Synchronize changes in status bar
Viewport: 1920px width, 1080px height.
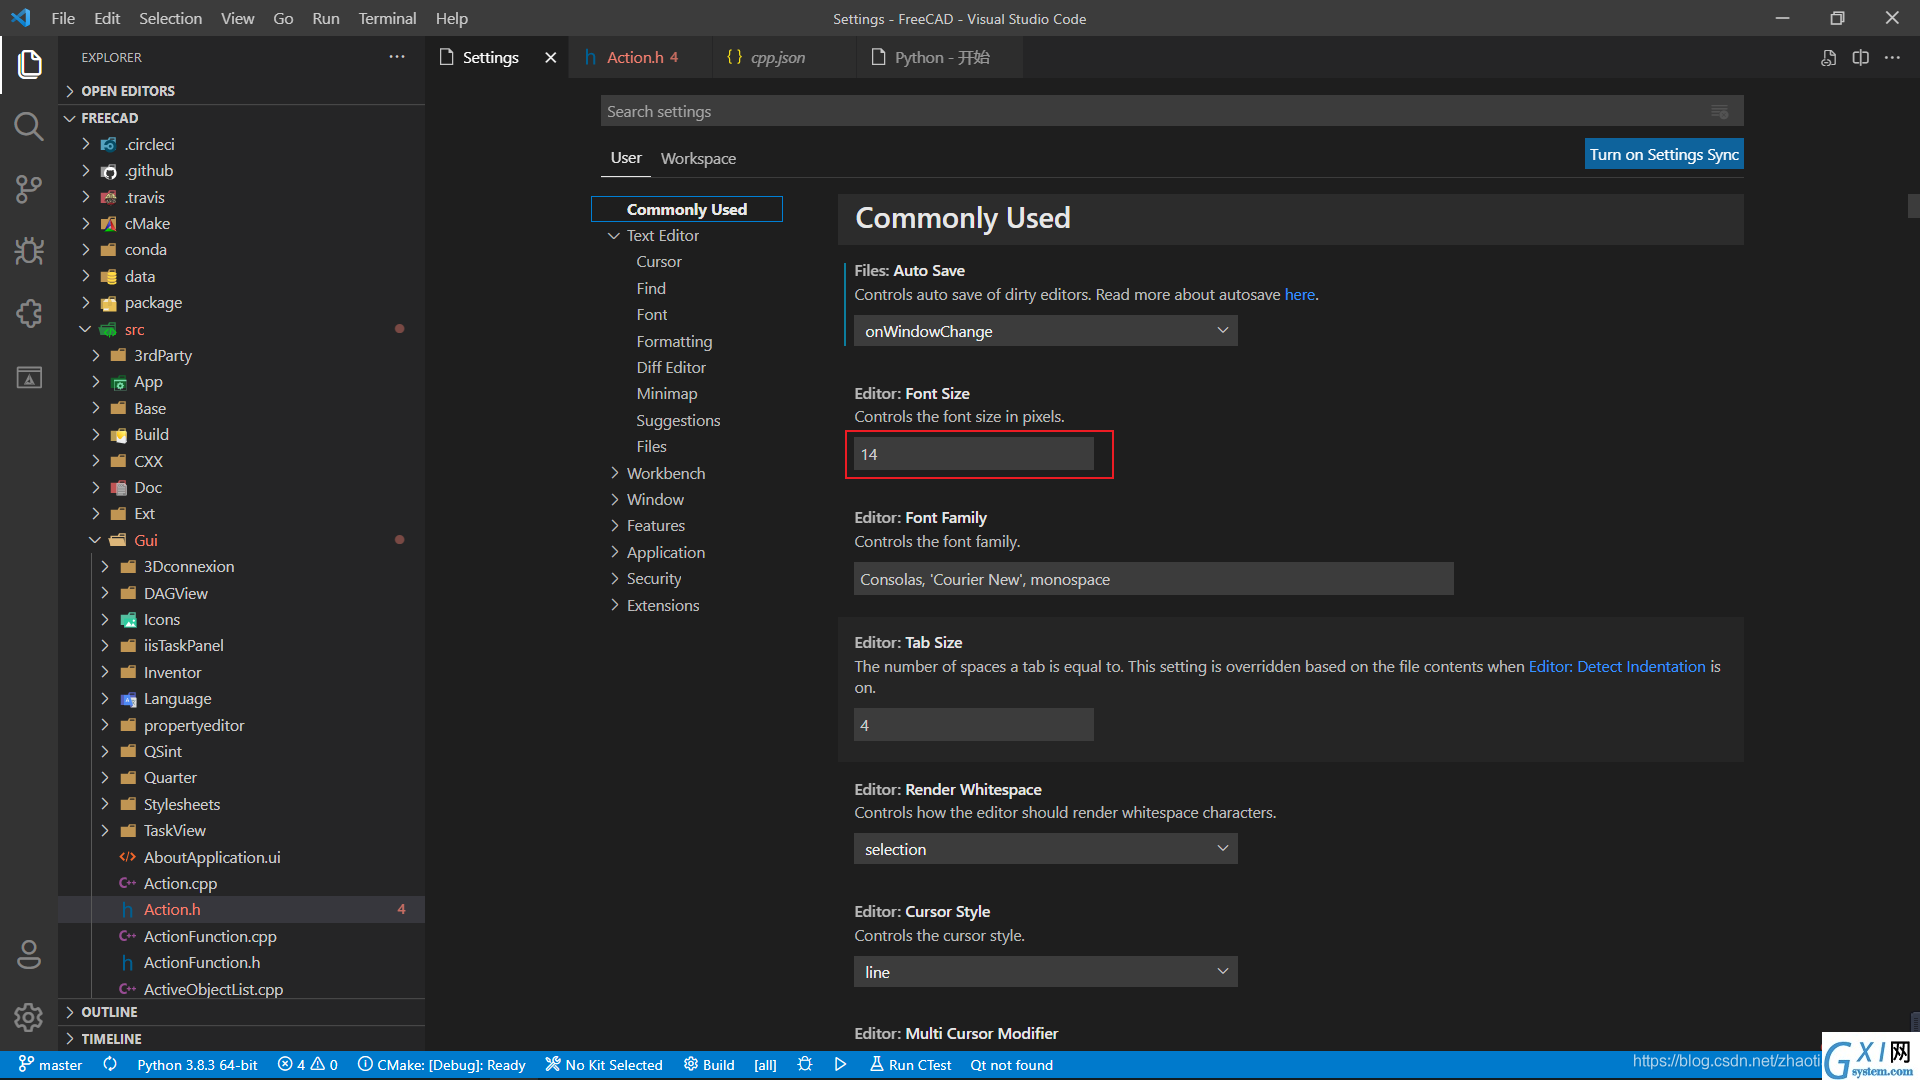point(110,1065)
